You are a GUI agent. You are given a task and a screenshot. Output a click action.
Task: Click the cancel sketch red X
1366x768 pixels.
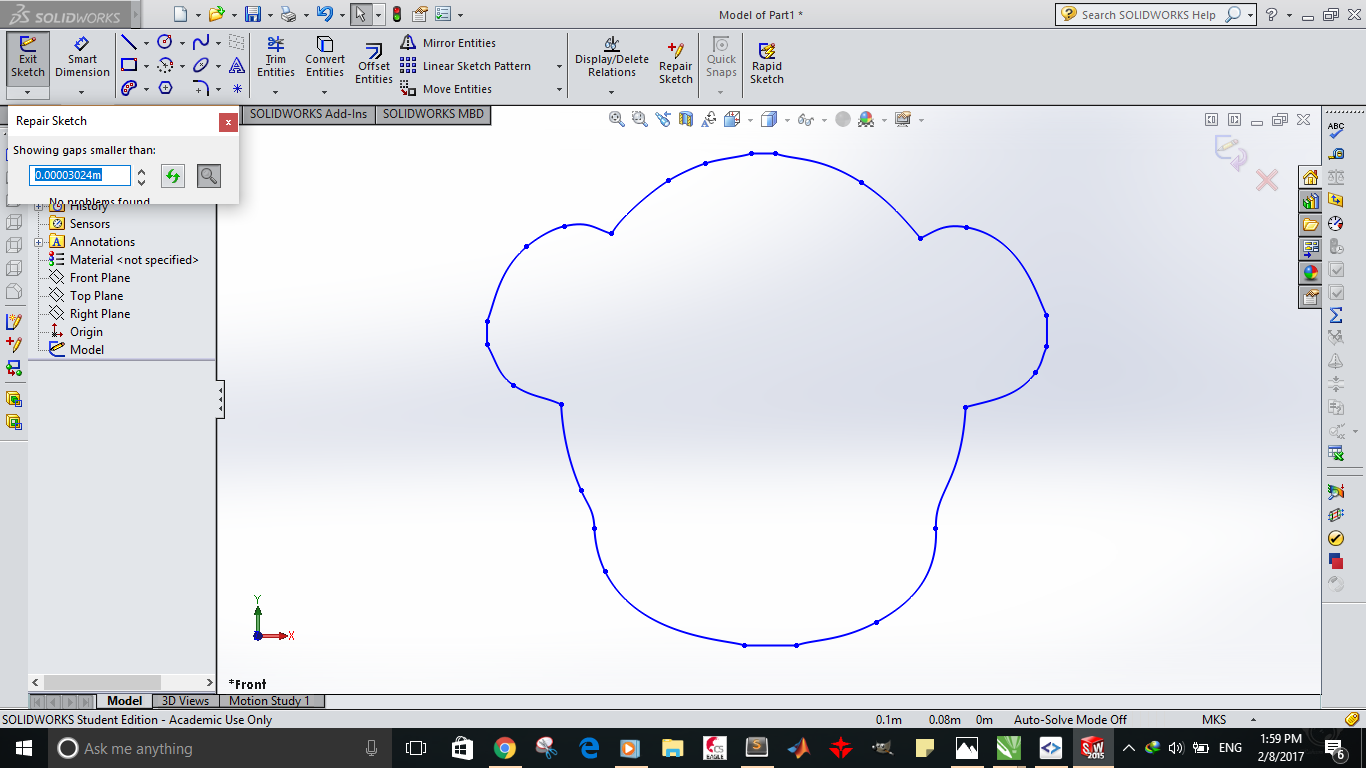[x=1267, y=180]
